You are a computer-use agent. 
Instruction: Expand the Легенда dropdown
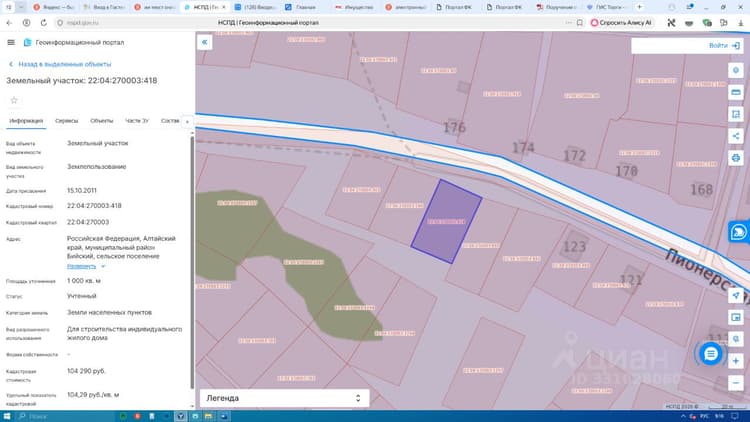point(284,398)
